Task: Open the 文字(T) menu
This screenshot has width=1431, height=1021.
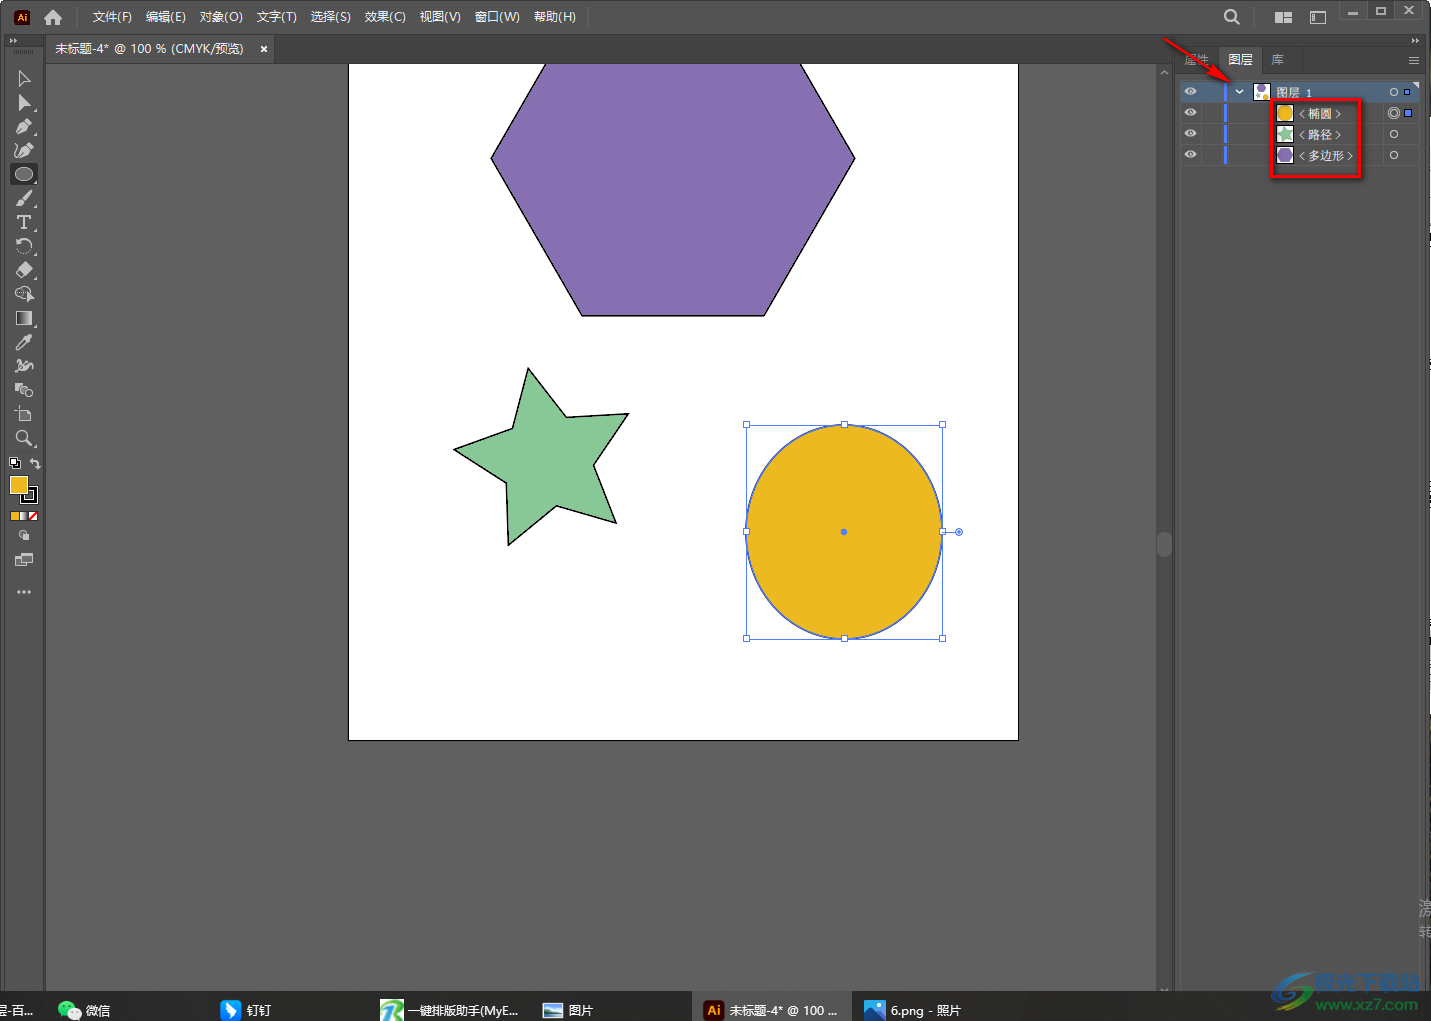Action: [x=276, y=17]
